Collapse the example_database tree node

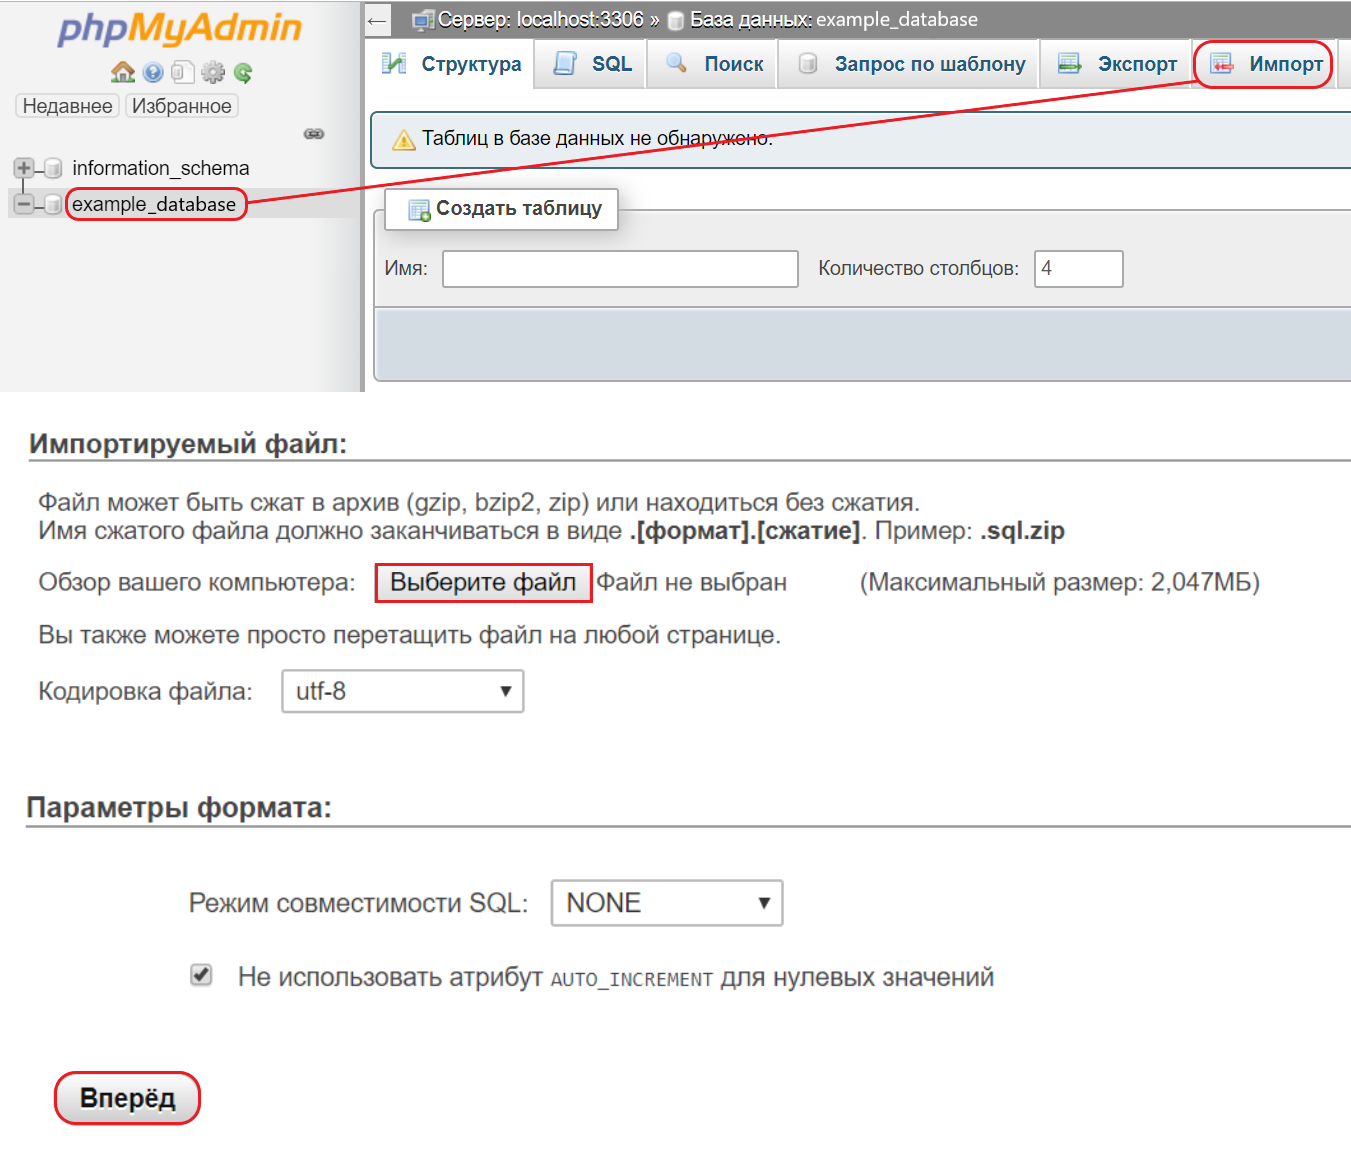[x=23, y=204]
